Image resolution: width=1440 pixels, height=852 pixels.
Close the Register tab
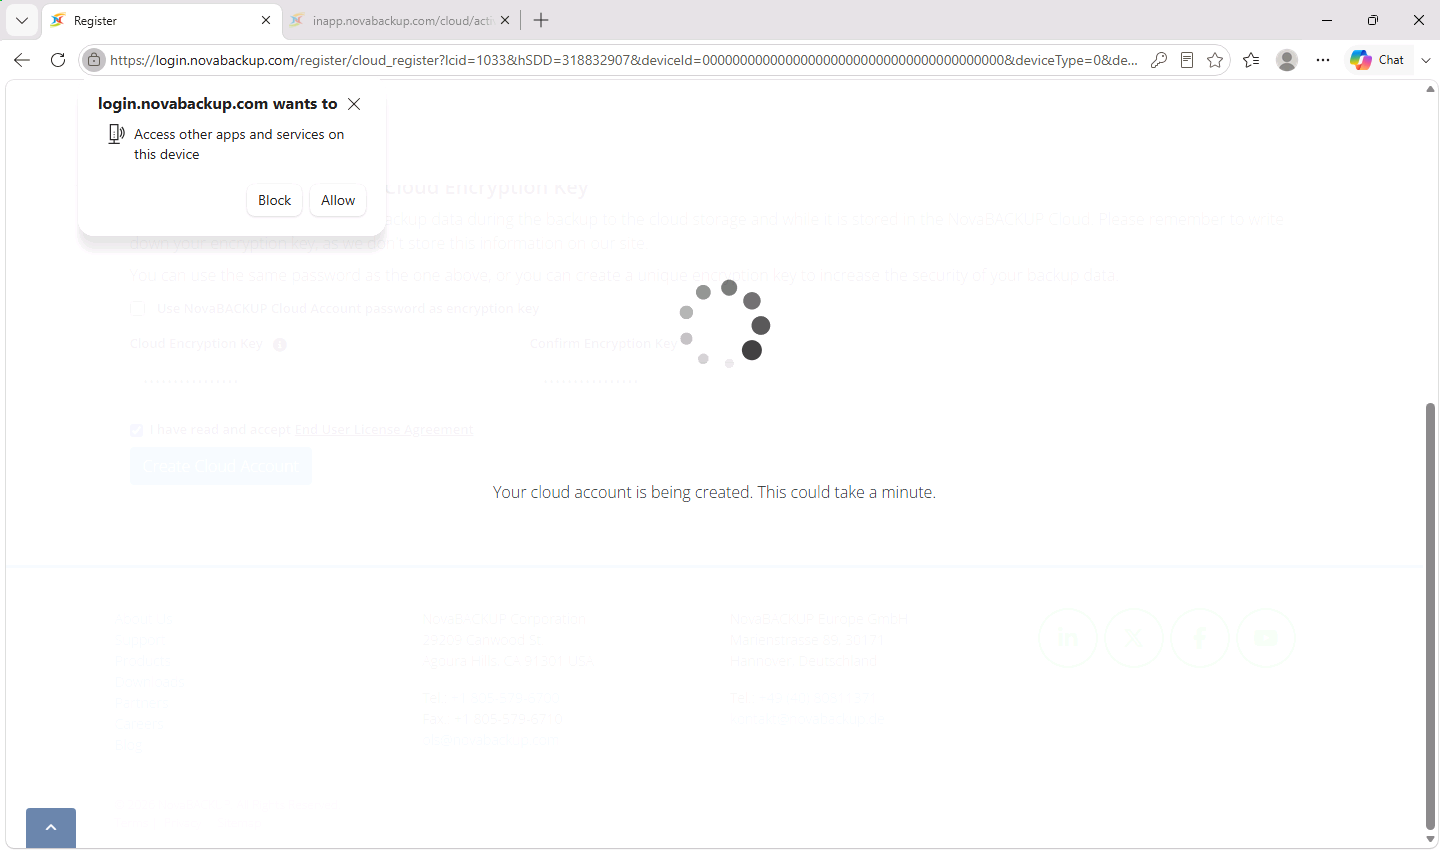coord(266,20)
